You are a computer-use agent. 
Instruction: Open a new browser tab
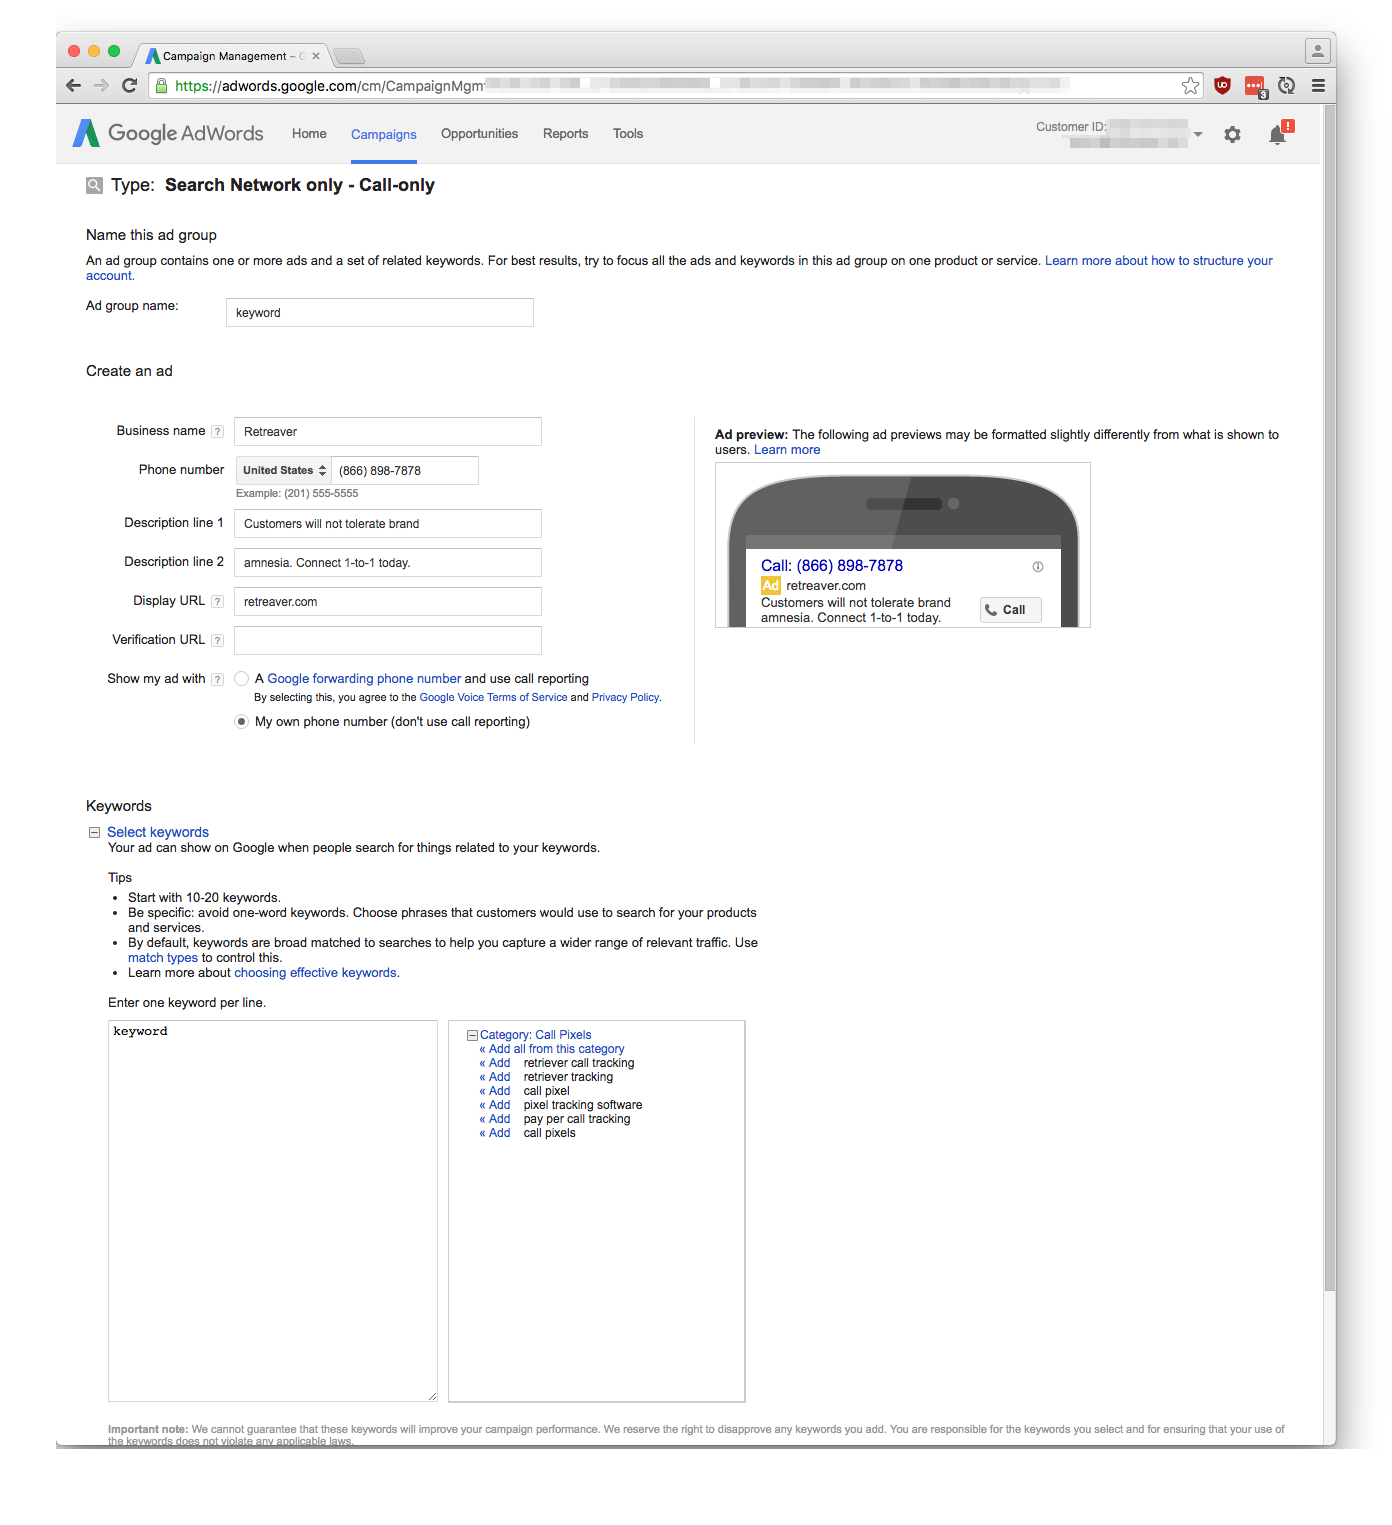click(348, 56)
